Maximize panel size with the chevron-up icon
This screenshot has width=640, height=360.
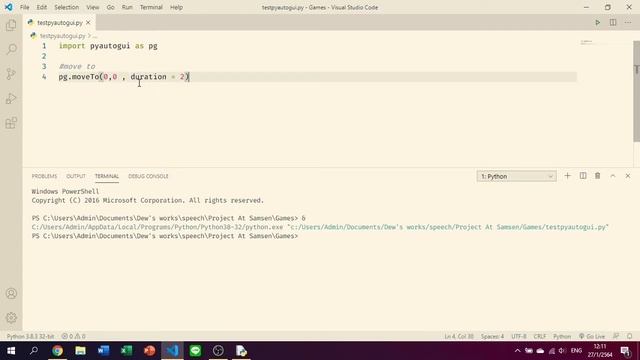click(613, 176)
